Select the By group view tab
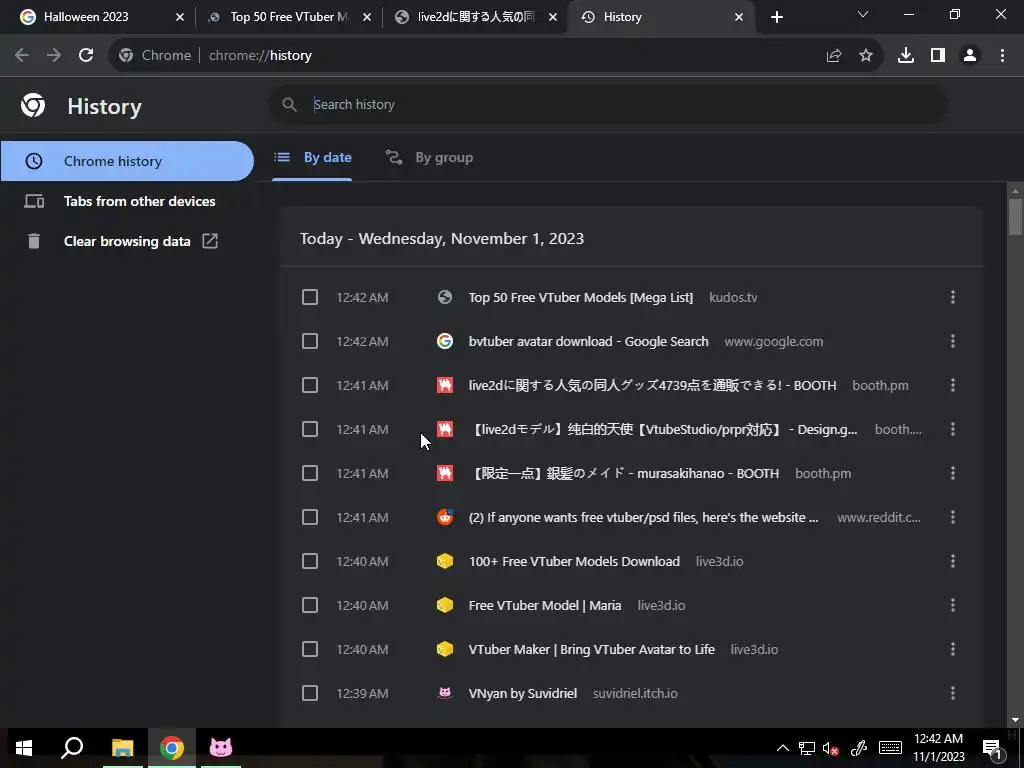1024x768 pixels. 429,157
